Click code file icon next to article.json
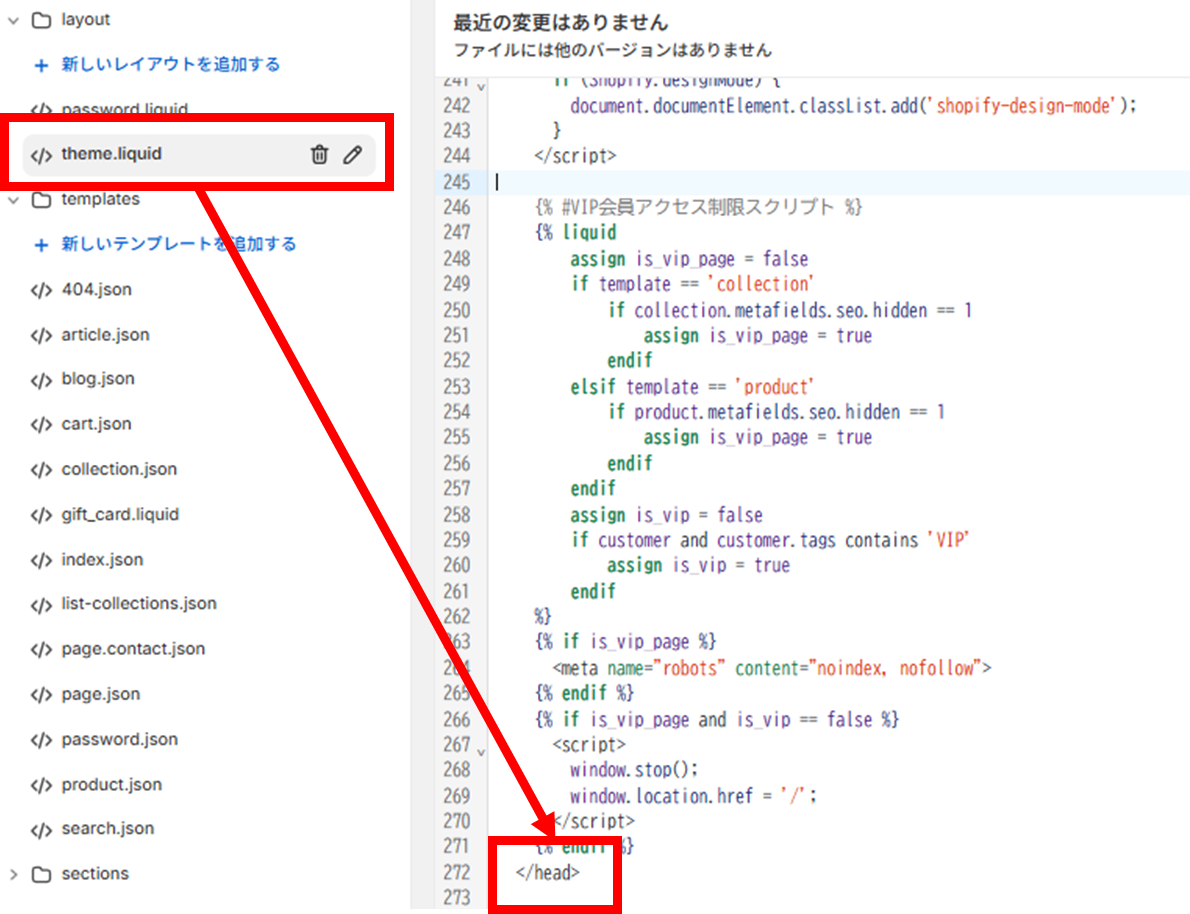 [x=41, y=336]
